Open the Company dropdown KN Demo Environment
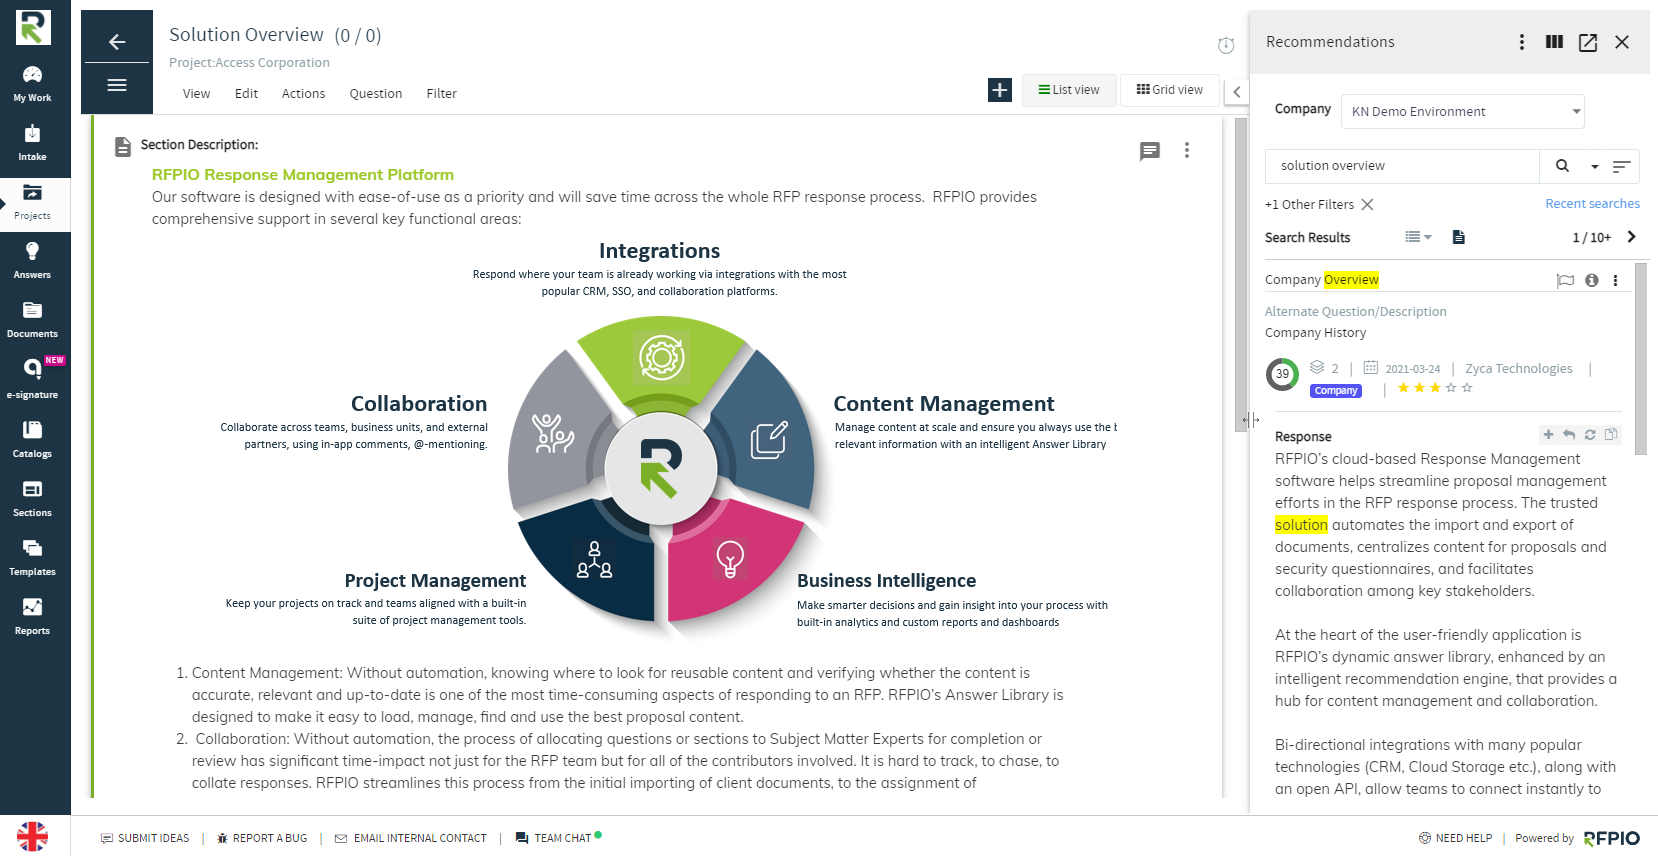1658x856 pixels. click(x=1463, y=112)
